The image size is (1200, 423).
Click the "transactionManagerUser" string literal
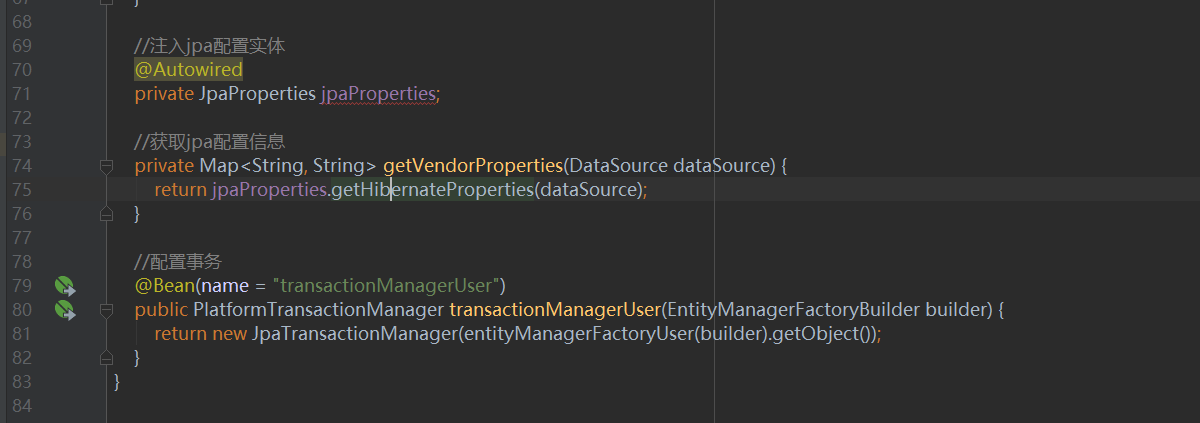(388, 286)
